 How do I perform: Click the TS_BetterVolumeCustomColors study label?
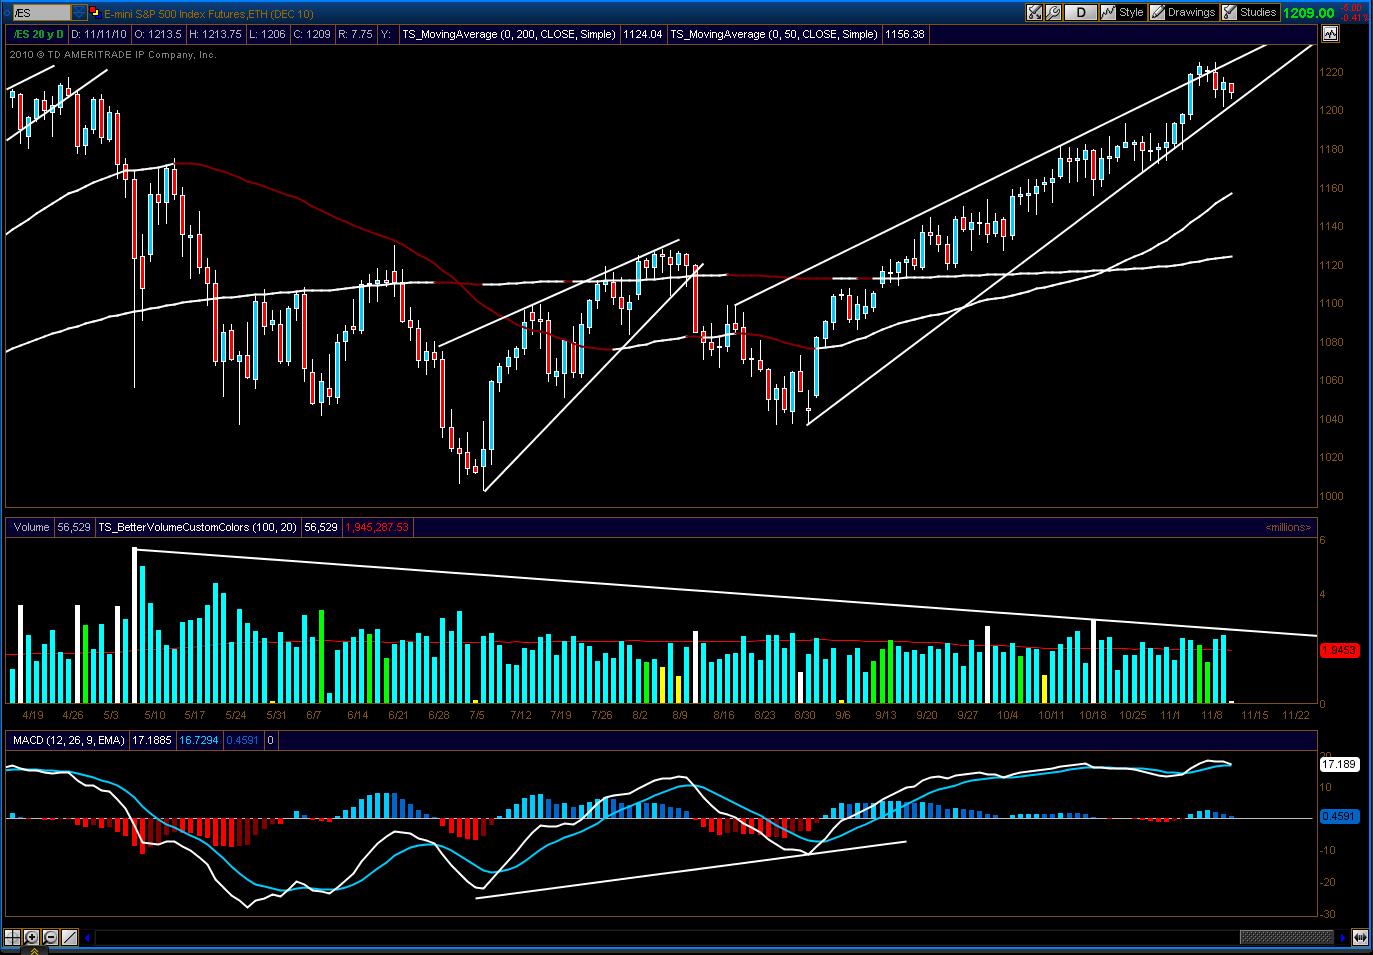[x=198, y=527]
